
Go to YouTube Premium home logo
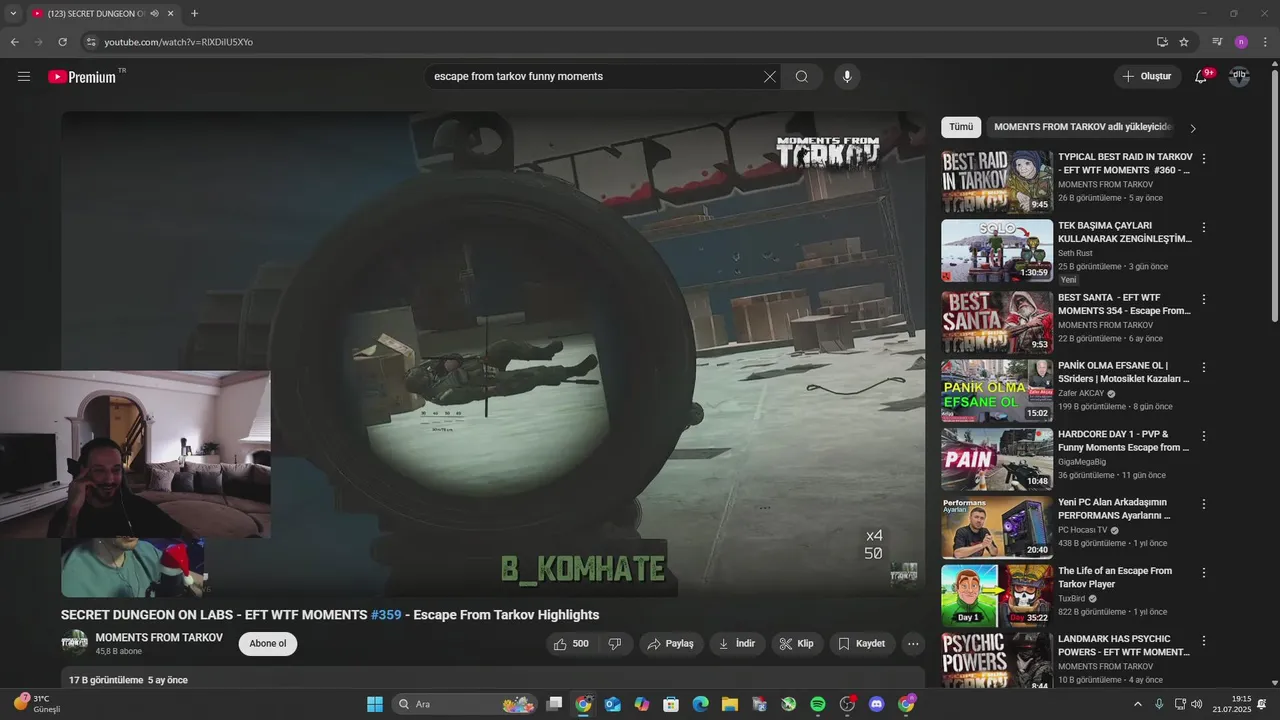pyautogui.click(x=82, y=77)
